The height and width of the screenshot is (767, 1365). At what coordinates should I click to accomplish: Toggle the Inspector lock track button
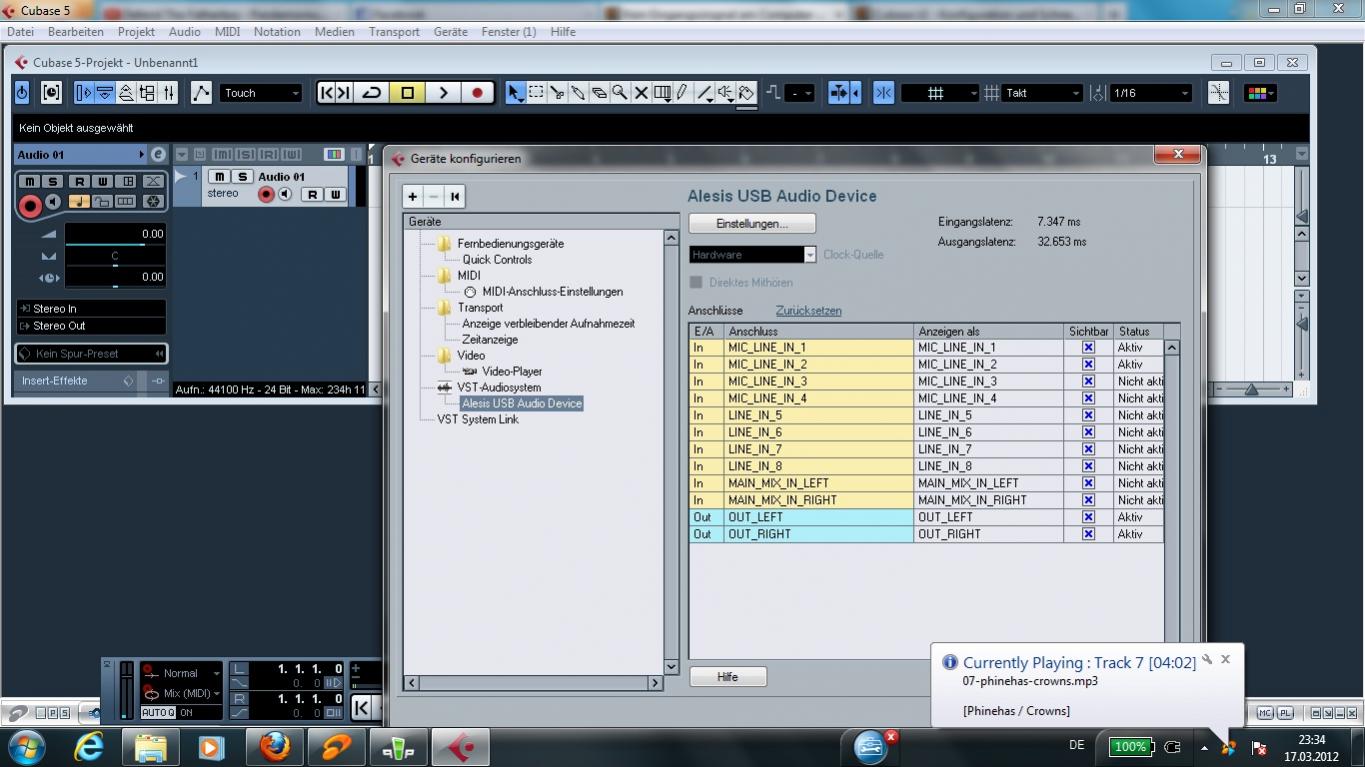(101, 202)
